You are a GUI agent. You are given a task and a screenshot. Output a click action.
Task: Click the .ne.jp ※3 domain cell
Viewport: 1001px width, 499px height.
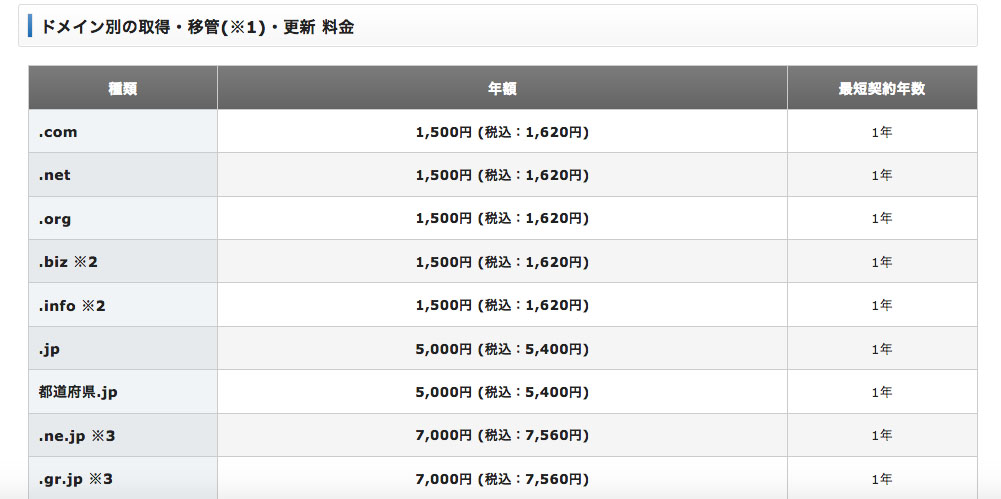tap(123, 435)
